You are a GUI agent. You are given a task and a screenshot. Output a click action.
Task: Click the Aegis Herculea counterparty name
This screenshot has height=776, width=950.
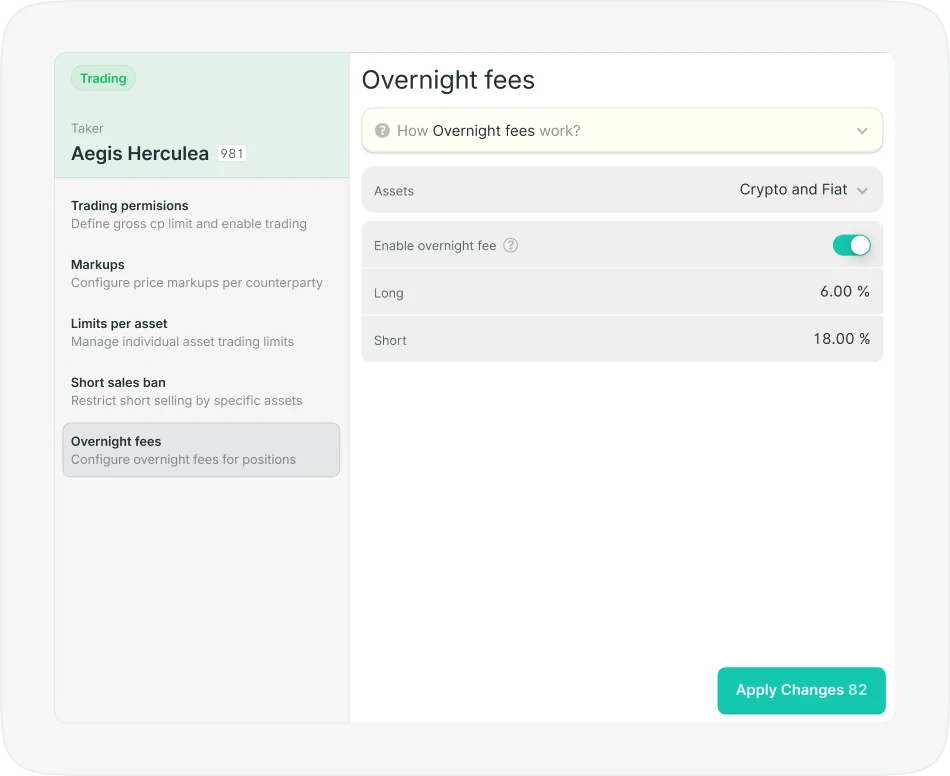pyautogui.click(x=140, y=154)
